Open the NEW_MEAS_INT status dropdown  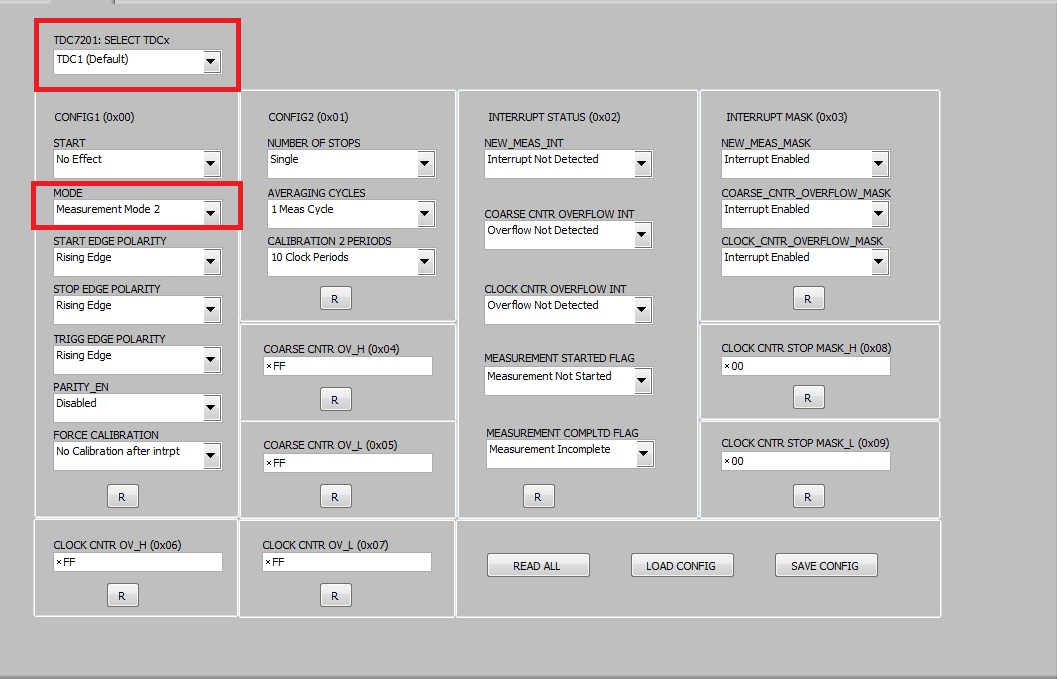pyautogui.click(x=642, y=164)
